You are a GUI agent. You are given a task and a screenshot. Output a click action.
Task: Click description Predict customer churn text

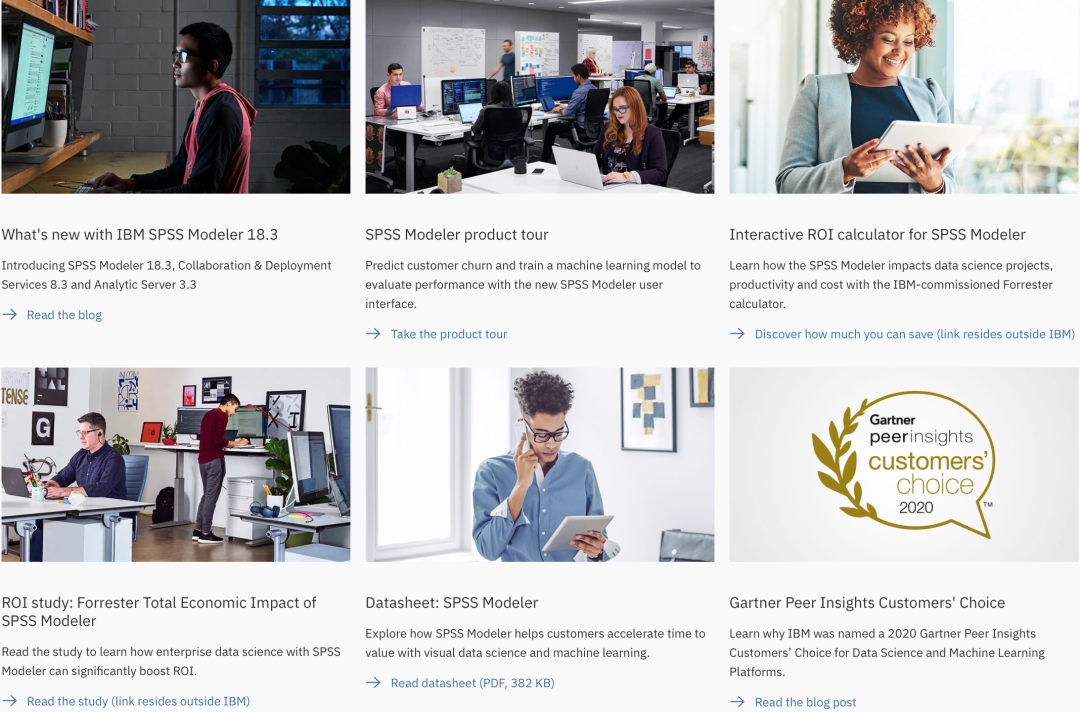(x=533, y=284)
